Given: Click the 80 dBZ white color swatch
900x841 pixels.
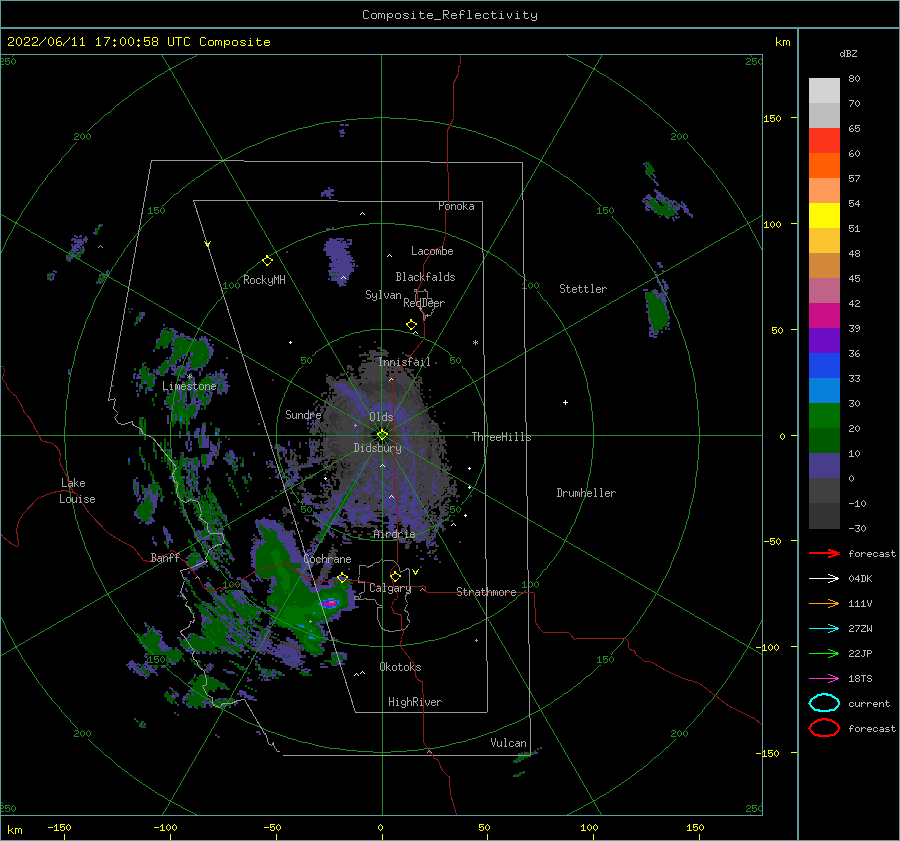Looking at the screenshot, I should 824,90.
